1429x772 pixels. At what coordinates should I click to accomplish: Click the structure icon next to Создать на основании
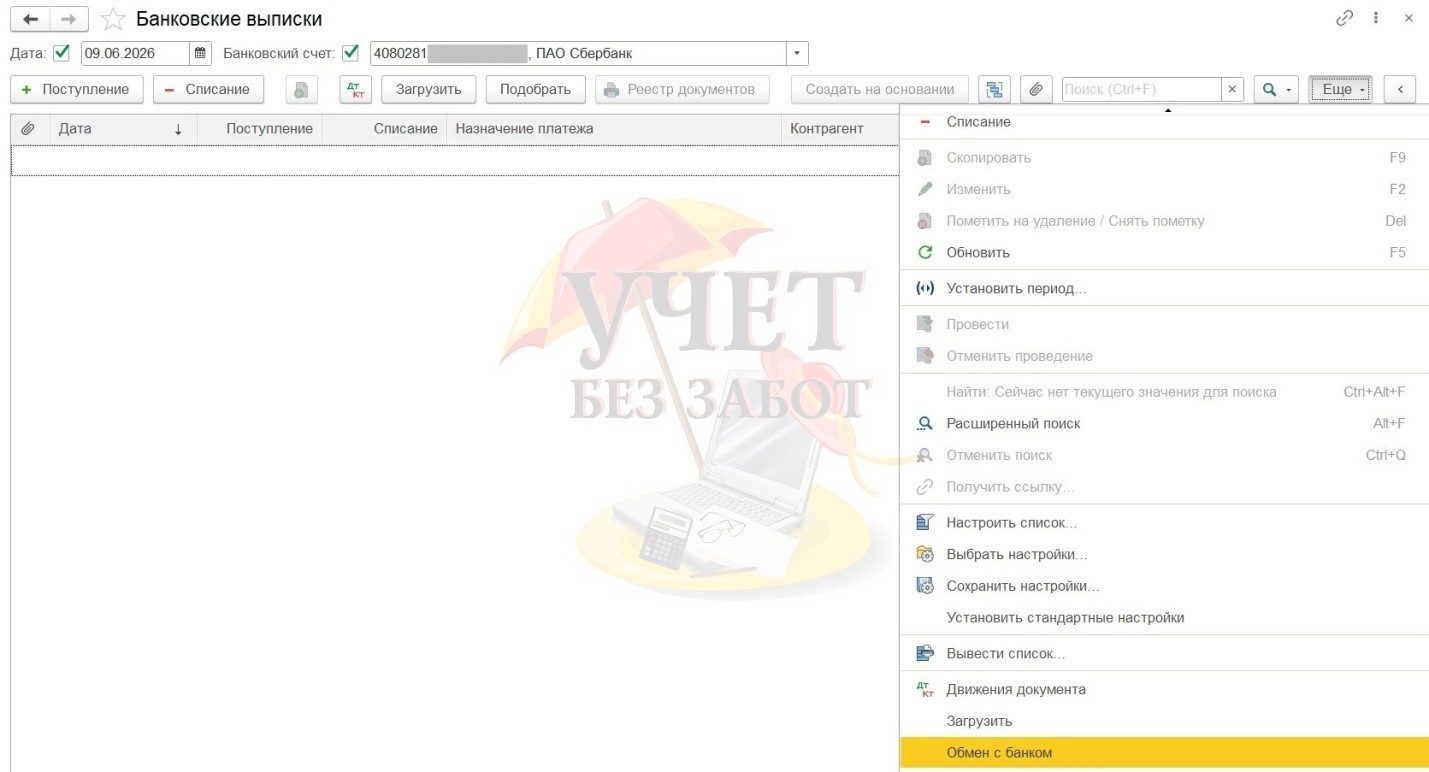(x=994, y=89)
